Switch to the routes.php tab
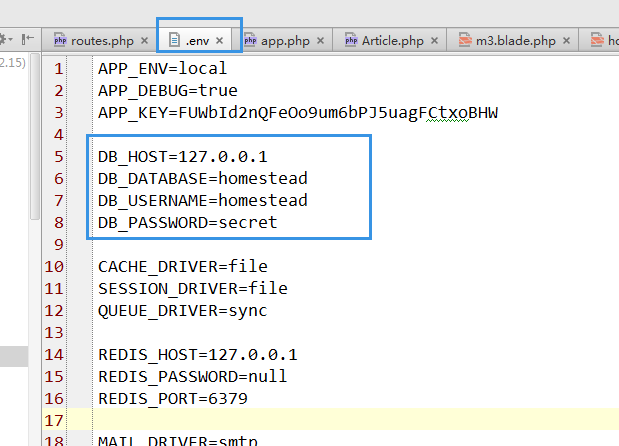This screenshot has width=619, height=446. 102,41
